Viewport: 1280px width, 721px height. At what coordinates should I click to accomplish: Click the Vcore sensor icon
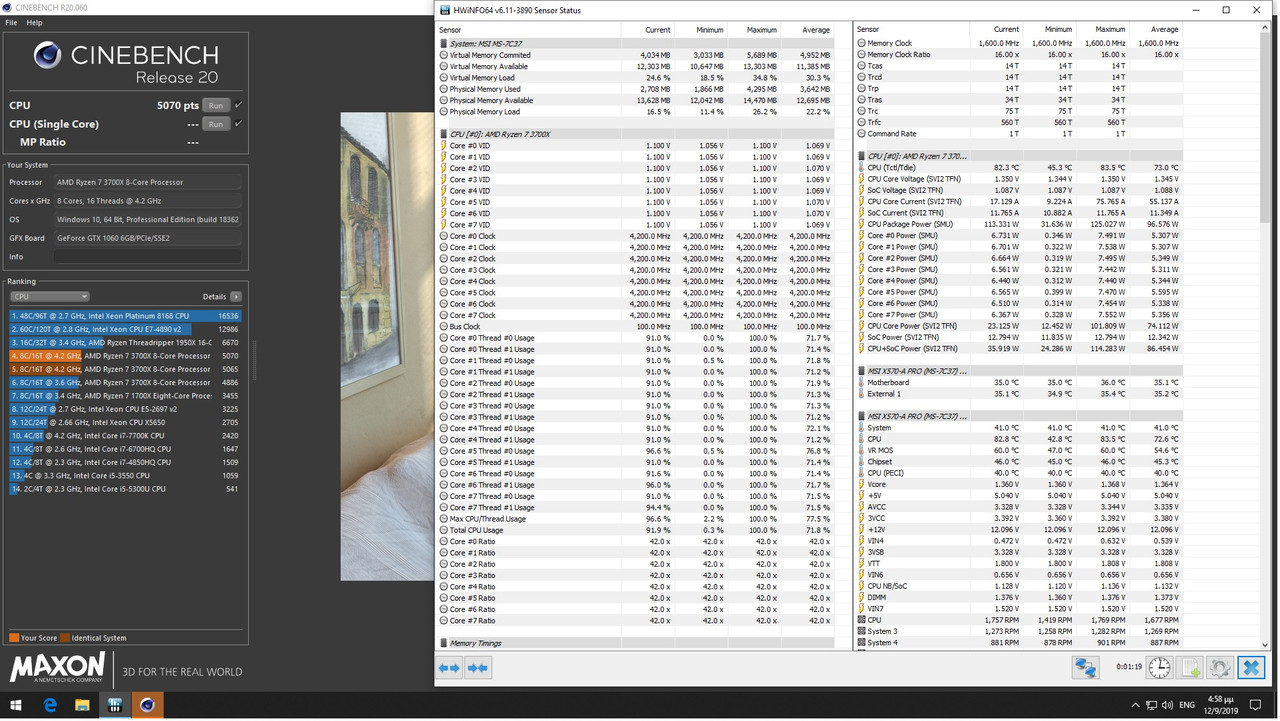coord(861,484)
